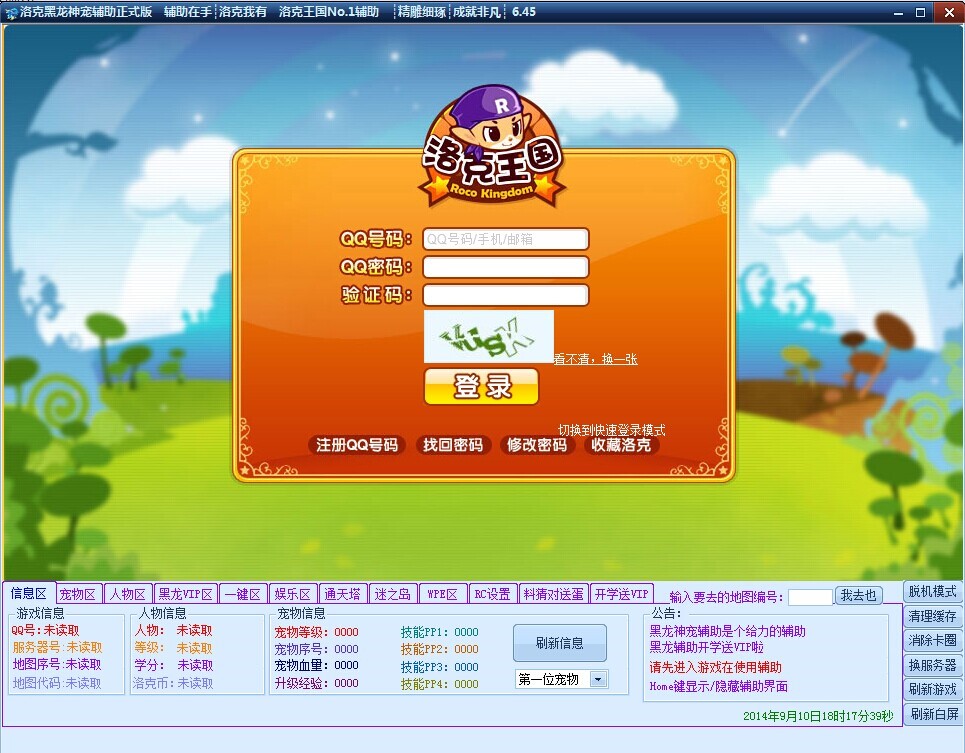This screenshot has width=965, height=753.
Task: Click 刷新信息 button
Action: [559, 643]
